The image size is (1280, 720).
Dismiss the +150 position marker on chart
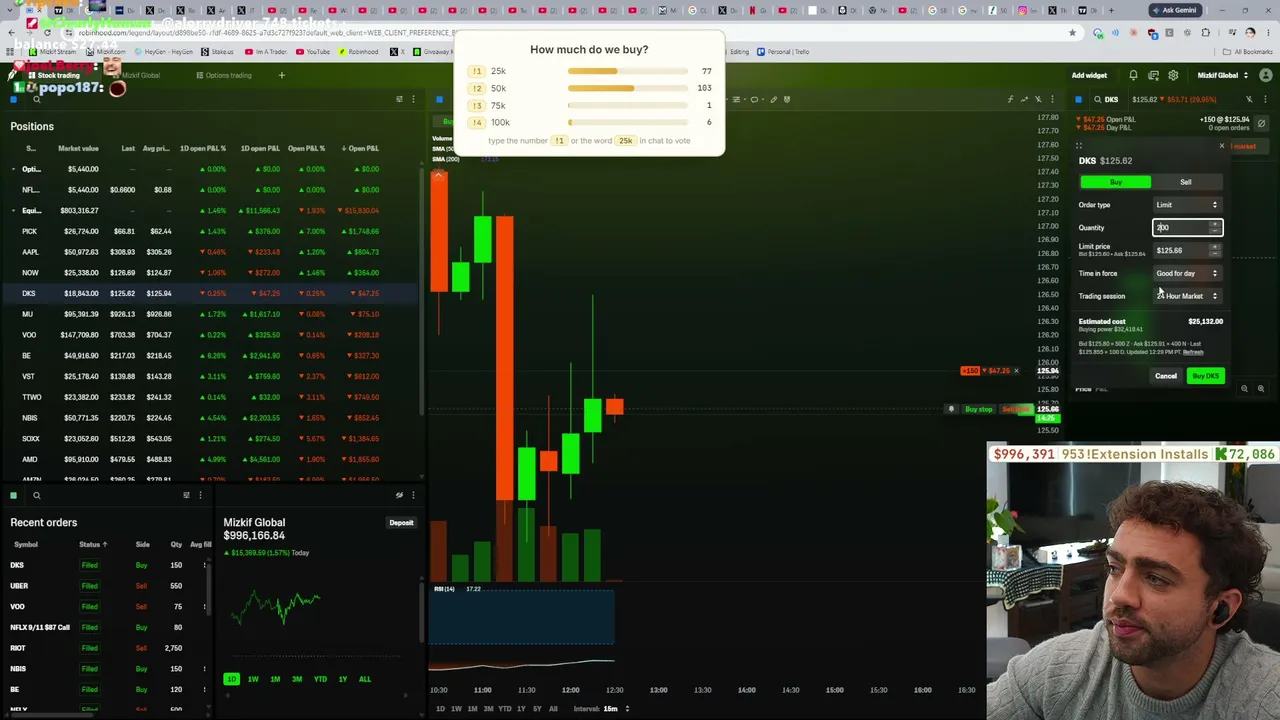1016,371
